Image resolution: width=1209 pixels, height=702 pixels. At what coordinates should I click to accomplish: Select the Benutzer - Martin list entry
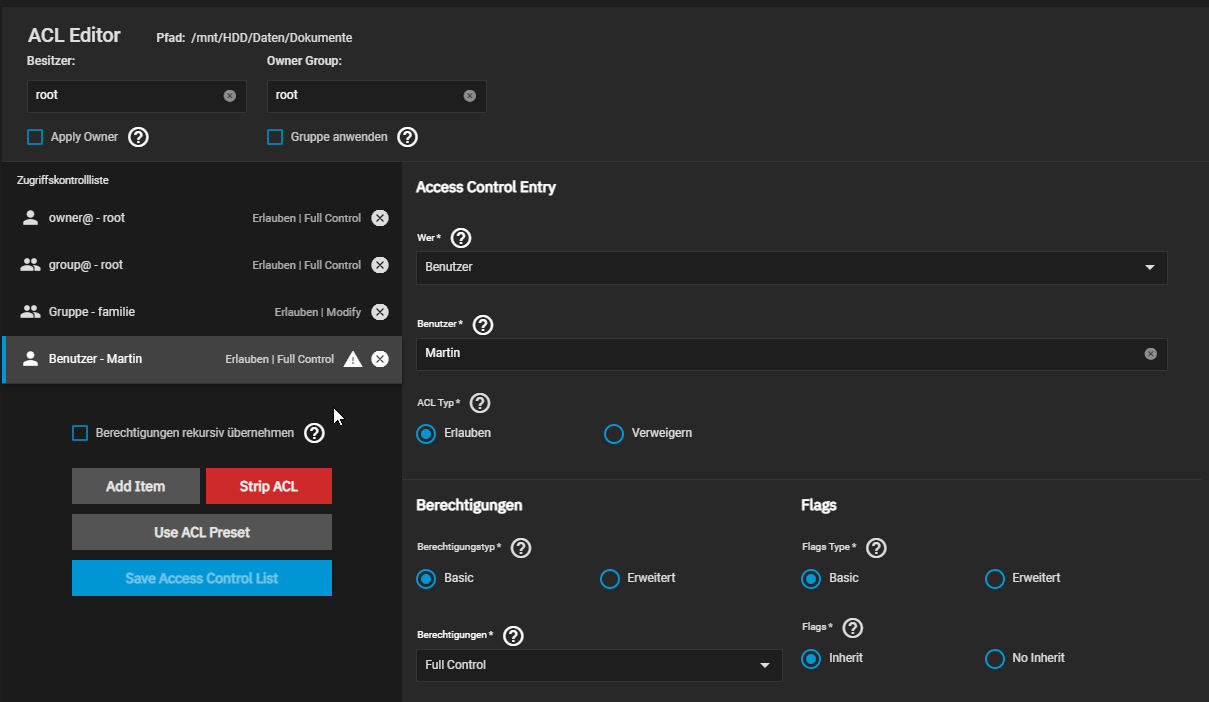pos(202,359)
